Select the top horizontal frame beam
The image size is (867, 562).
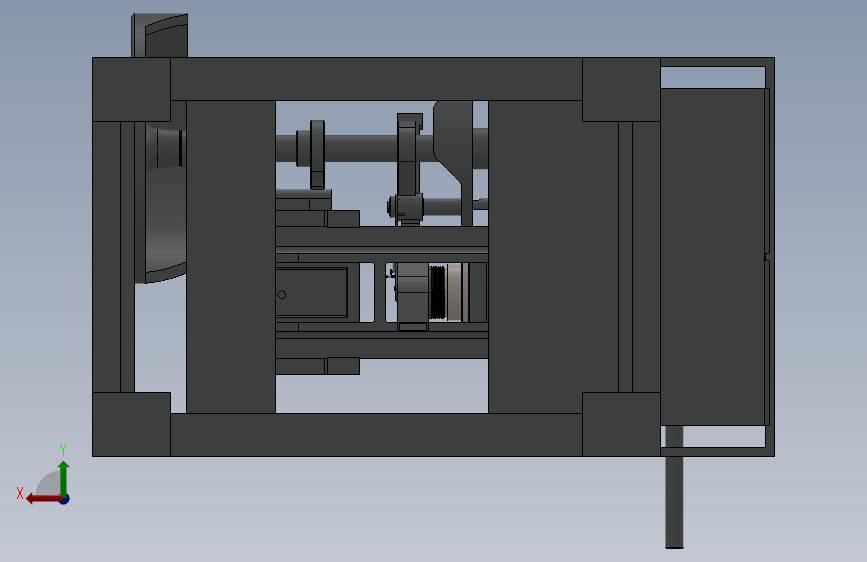tap(376, 79)
